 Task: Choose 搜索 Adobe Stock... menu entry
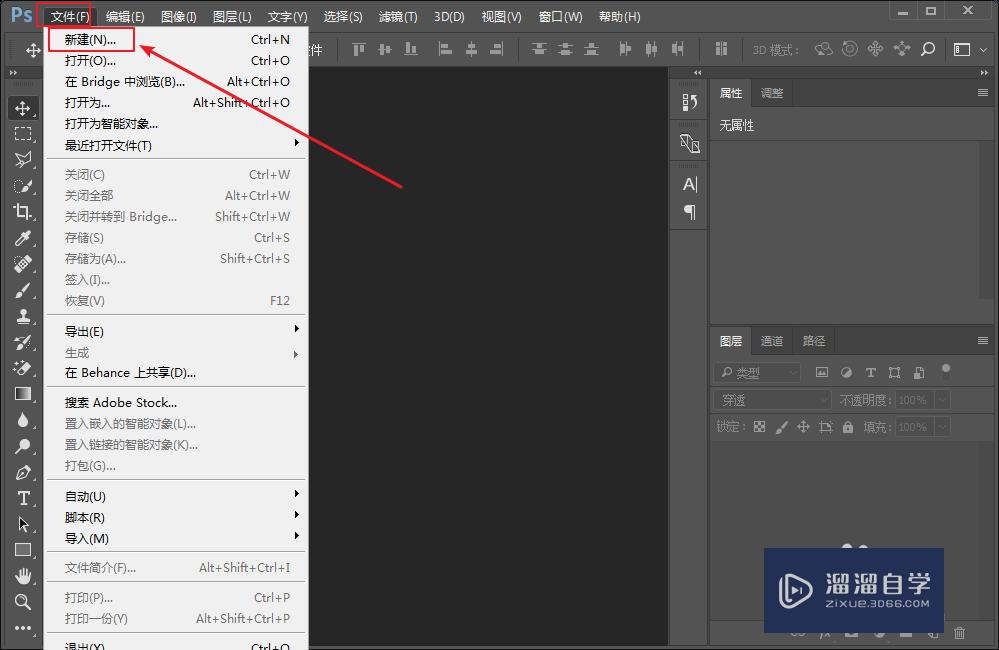[x=121, y=402]
